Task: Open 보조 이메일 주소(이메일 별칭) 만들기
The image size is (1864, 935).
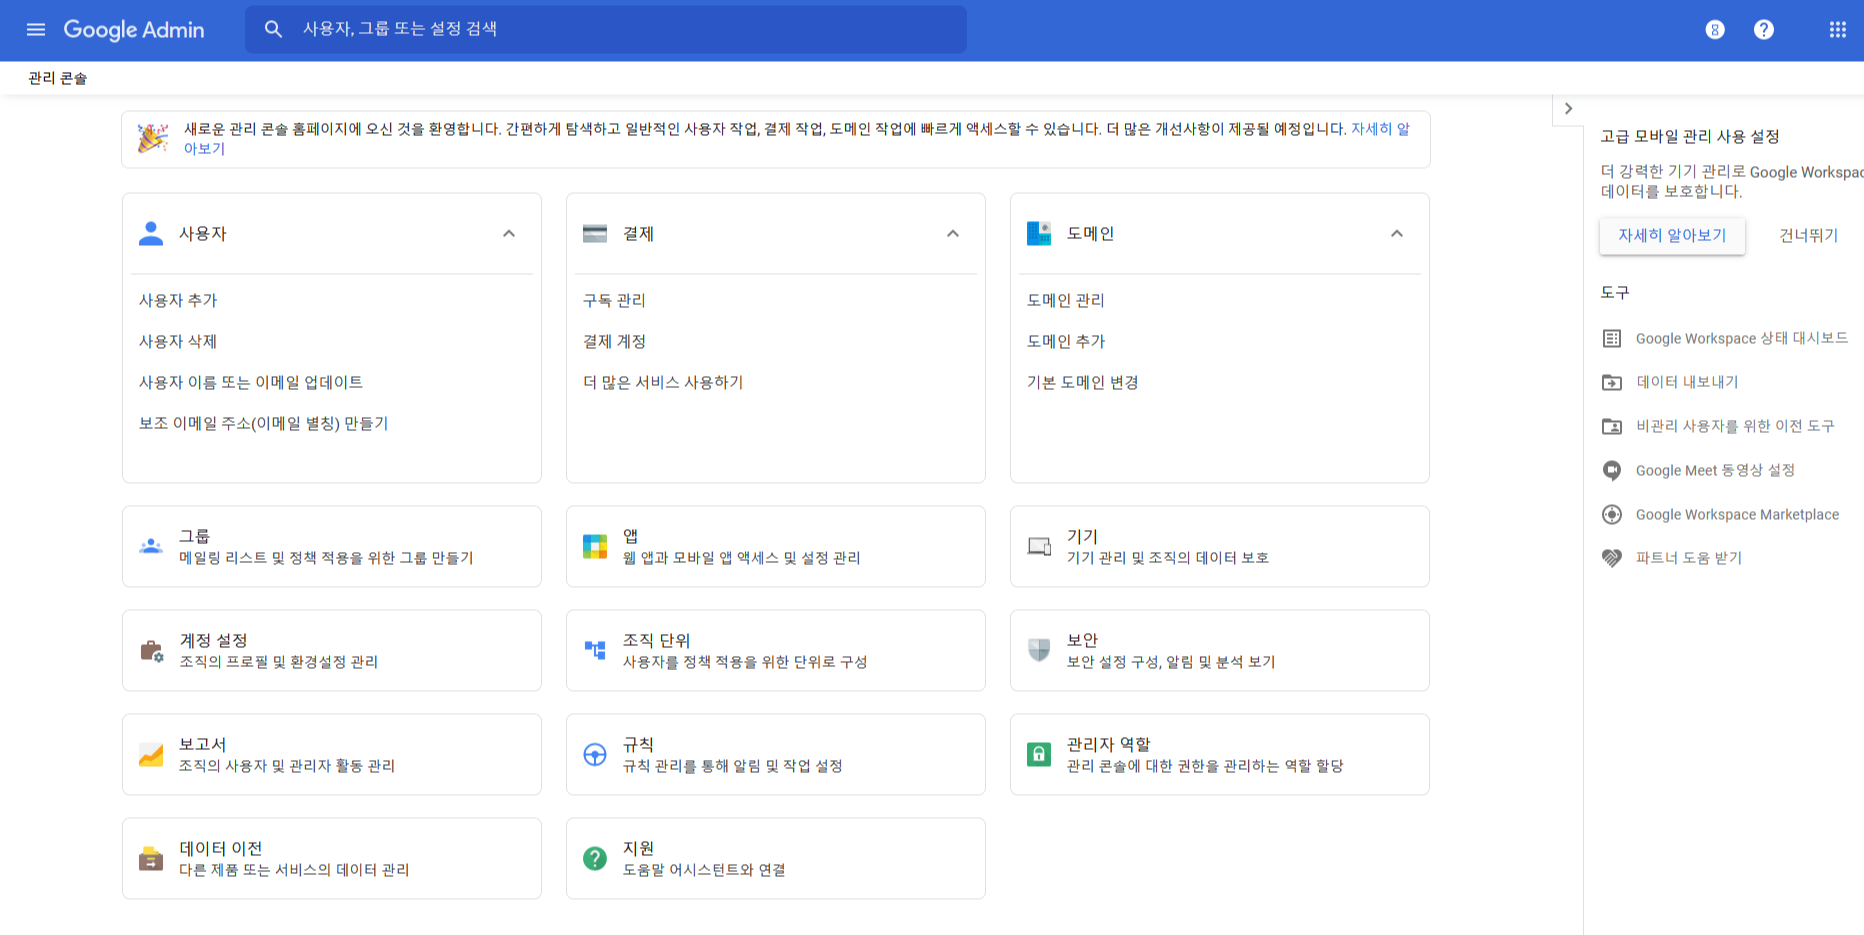Action: tap(264, 423)
